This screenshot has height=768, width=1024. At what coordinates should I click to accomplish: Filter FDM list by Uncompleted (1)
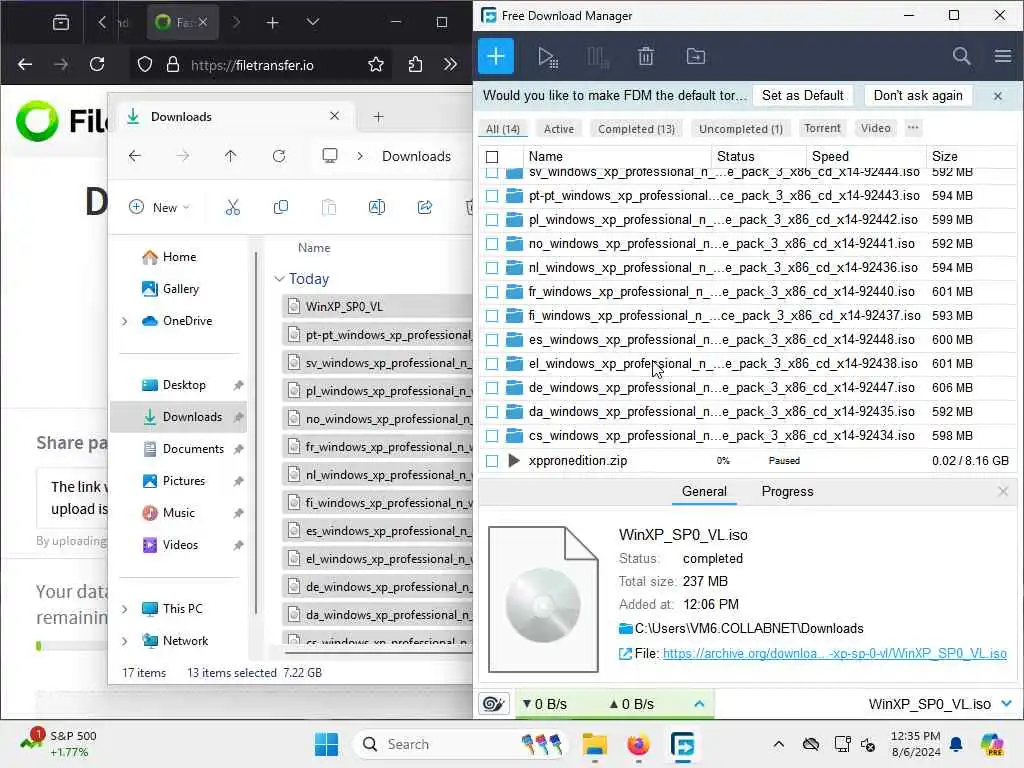tap(741, 129)
